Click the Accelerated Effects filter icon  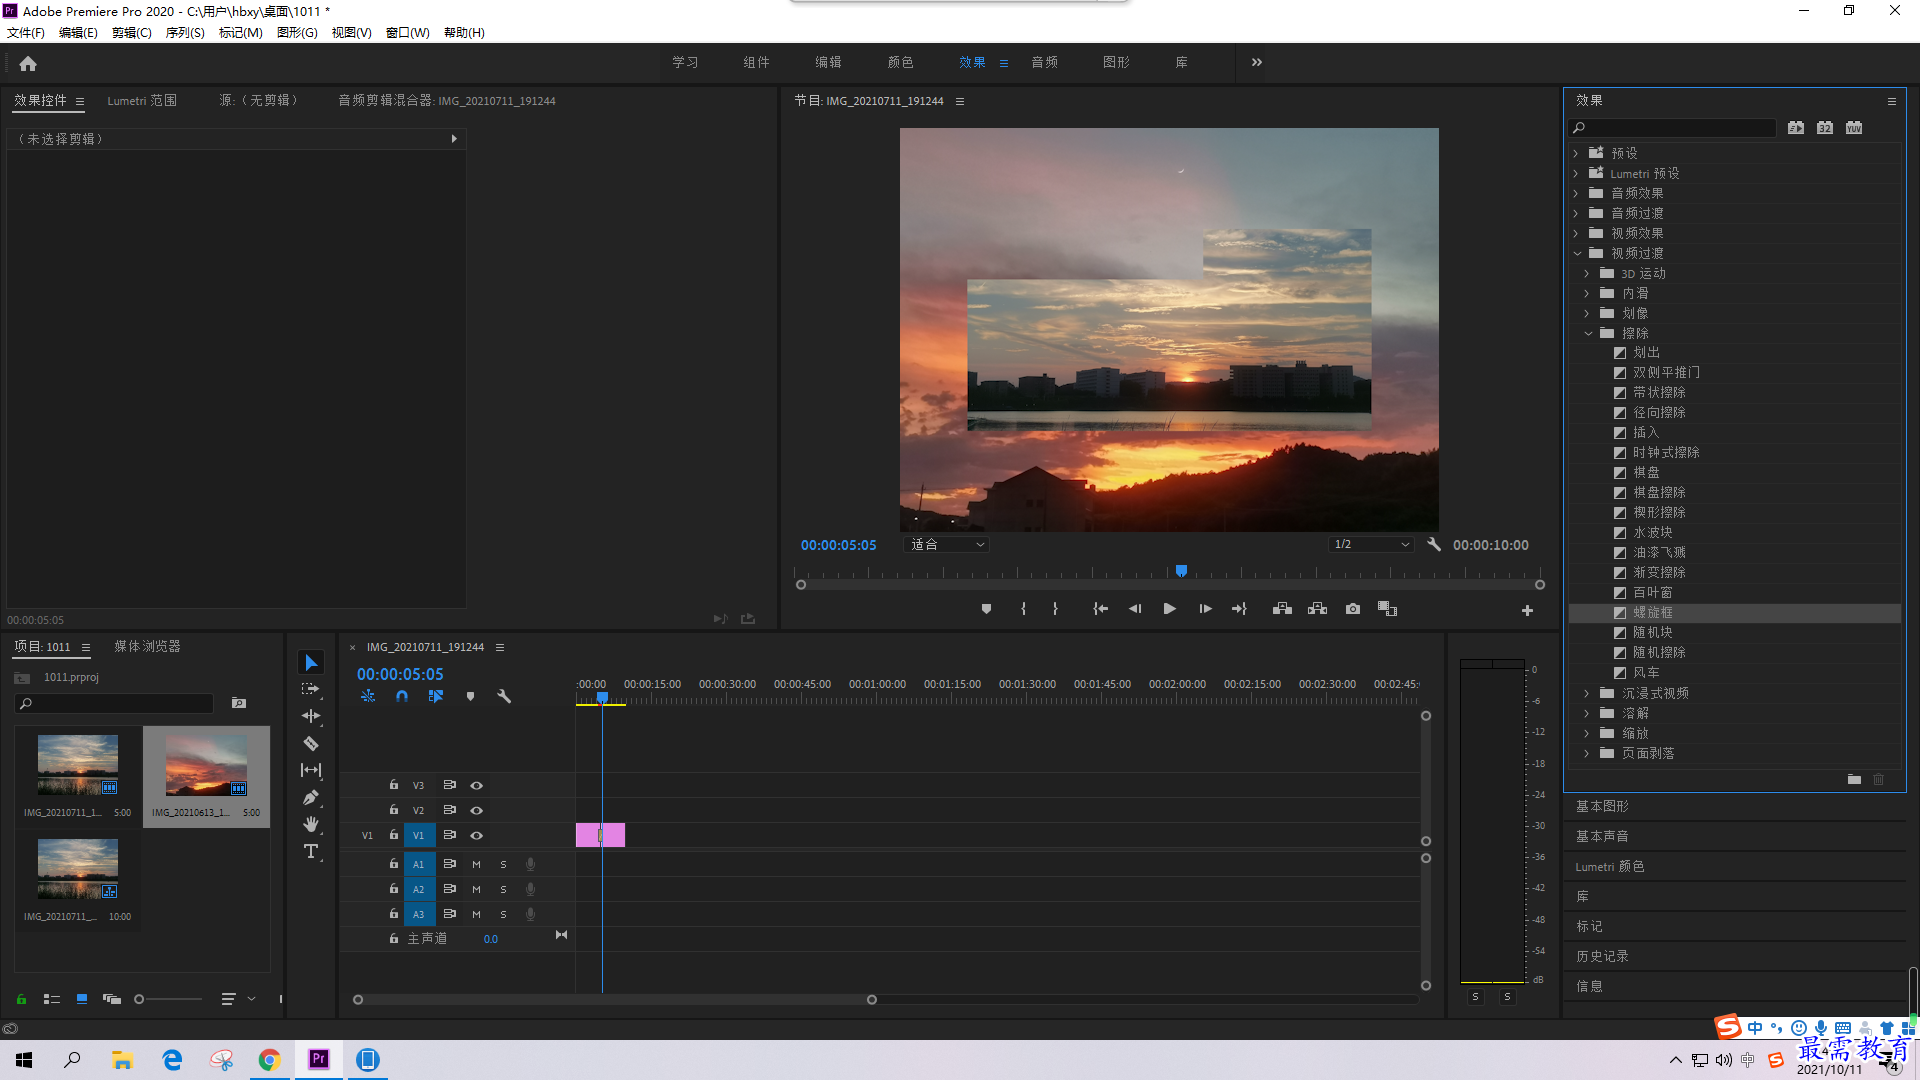click(x=1796, y=128)
